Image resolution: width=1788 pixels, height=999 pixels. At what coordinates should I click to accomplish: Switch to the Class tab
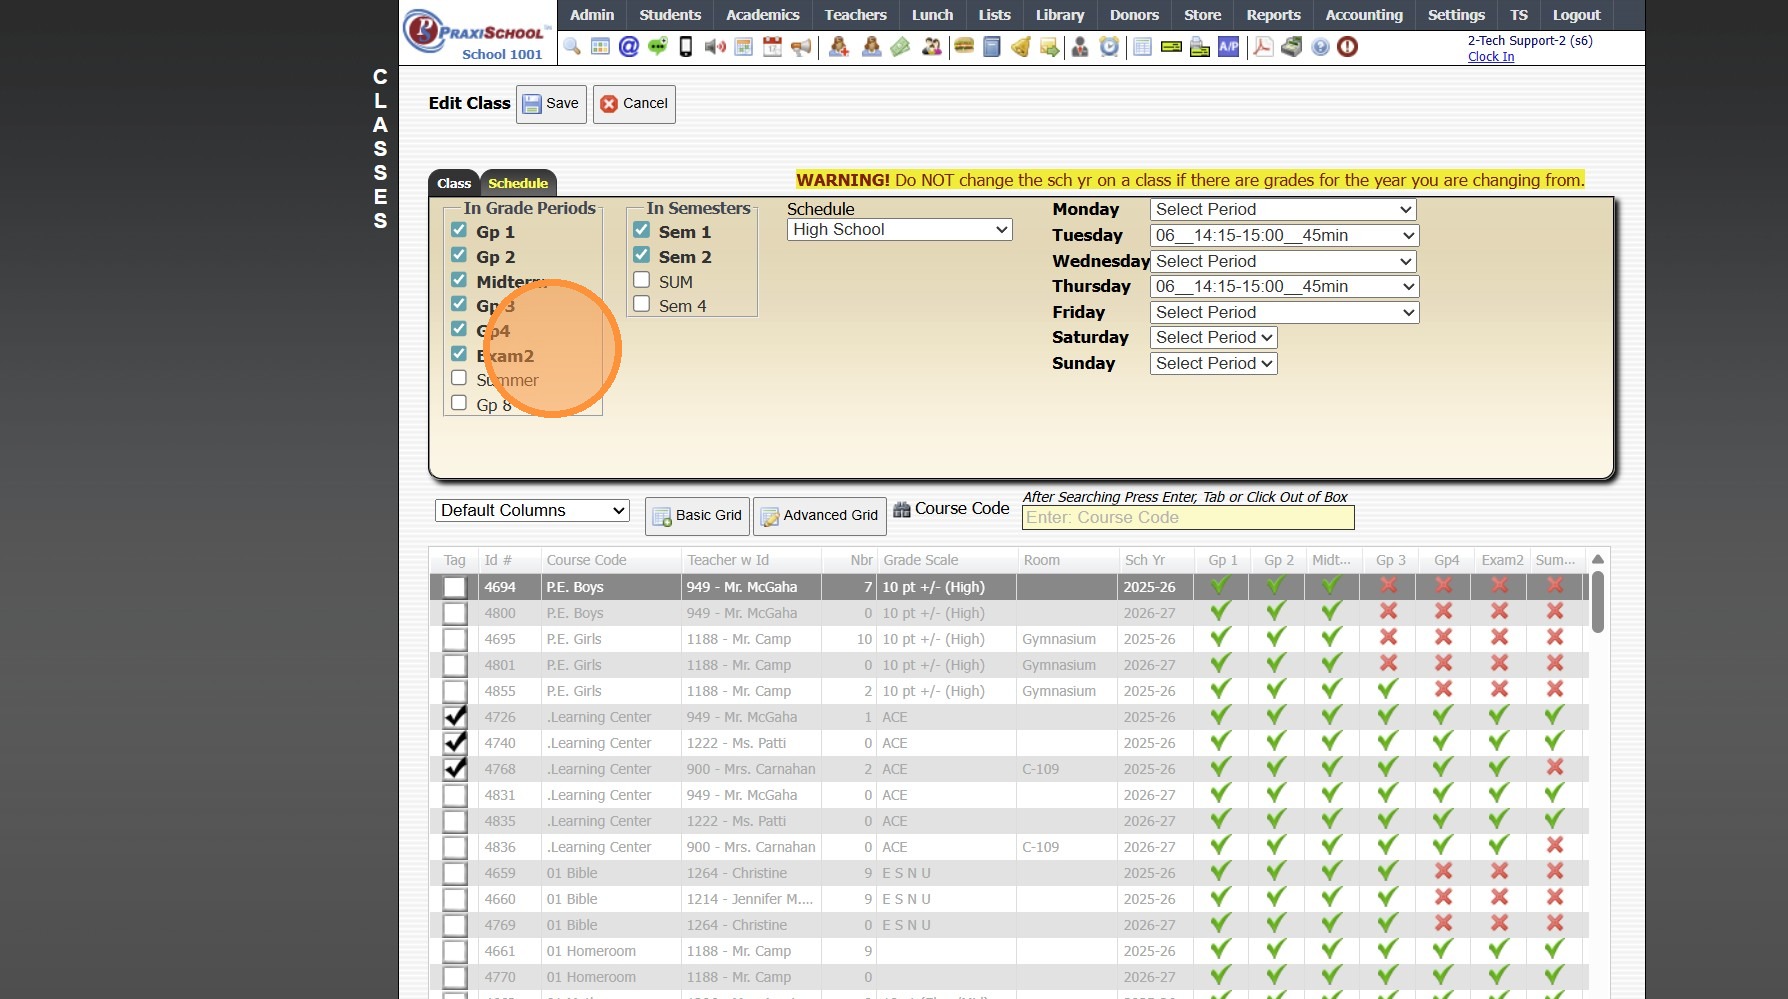point(453,183)
